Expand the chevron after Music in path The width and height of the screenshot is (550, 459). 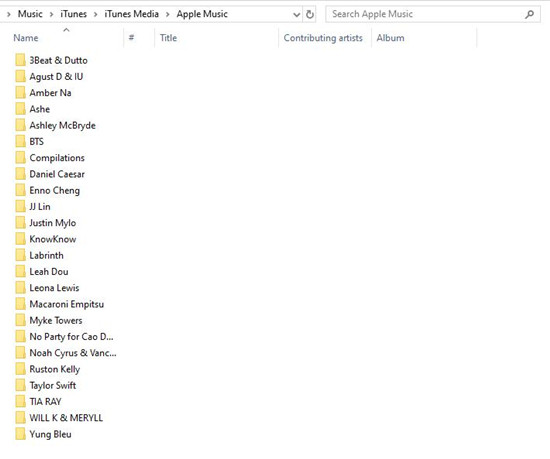click(x=52, y=14)
